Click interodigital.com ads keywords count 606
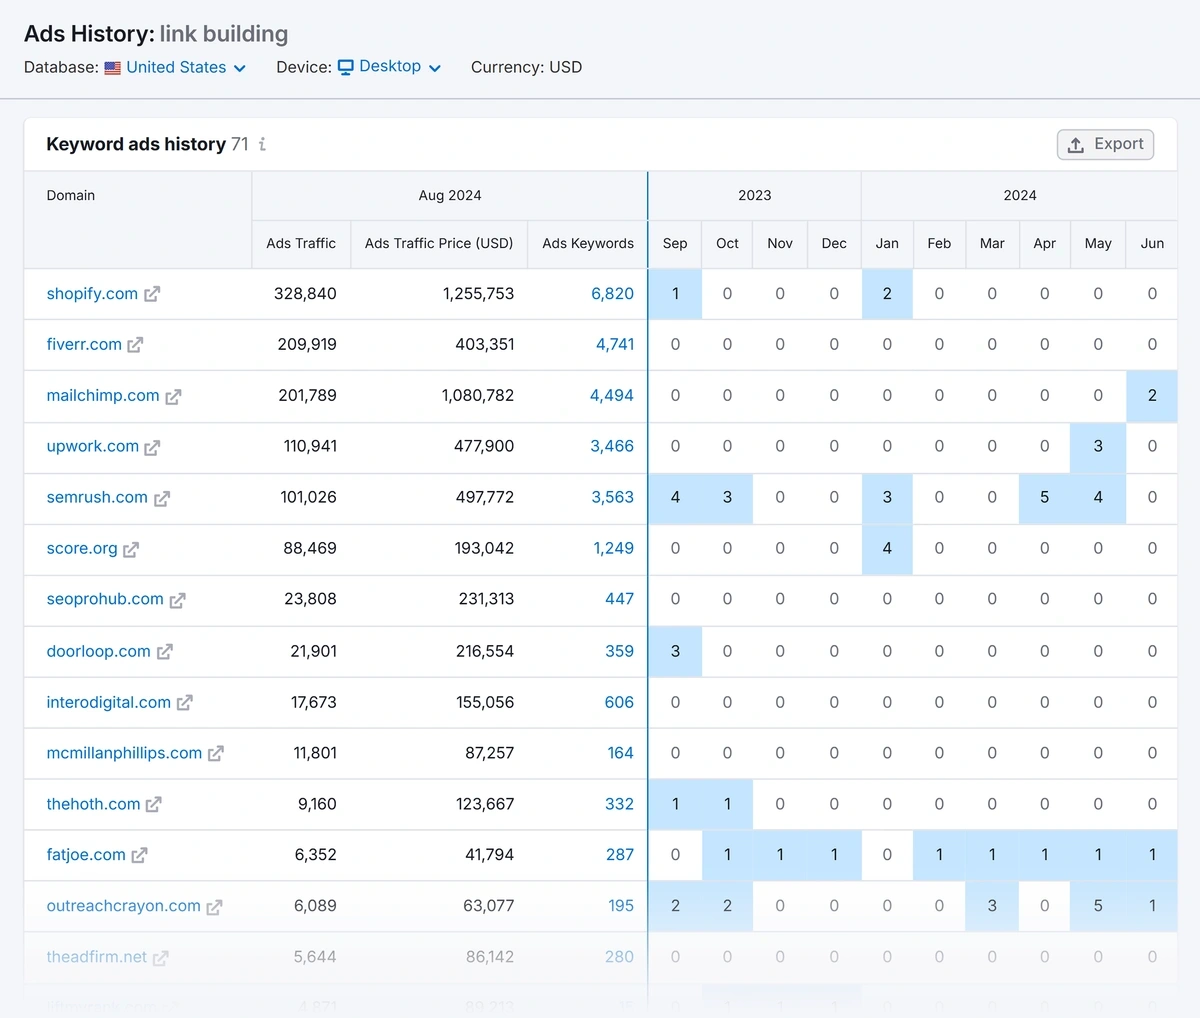The width and height of the screenshot is (1200, 1018). tap(619, 702)
